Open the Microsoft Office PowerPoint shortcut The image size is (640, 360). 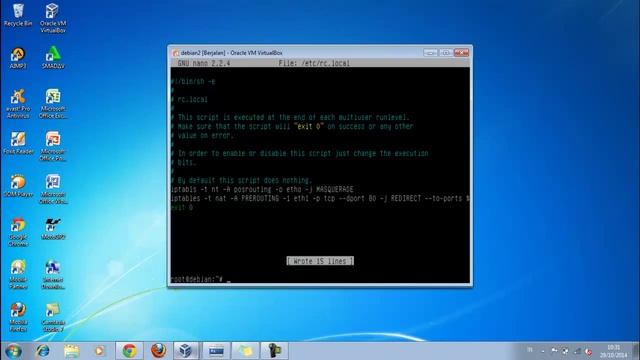53,146
